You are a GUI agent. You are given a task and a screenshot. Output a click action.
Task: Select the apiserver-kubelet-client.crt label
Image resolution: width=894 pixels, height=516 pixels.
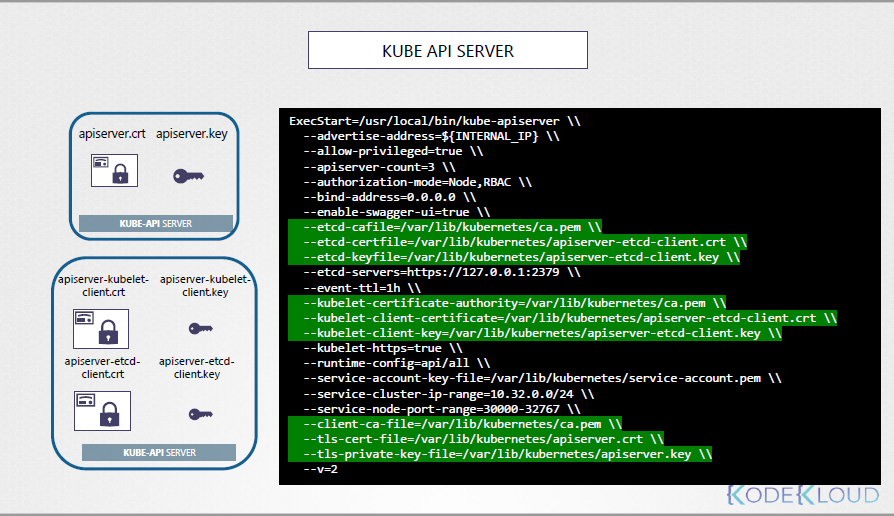[103, 286]
